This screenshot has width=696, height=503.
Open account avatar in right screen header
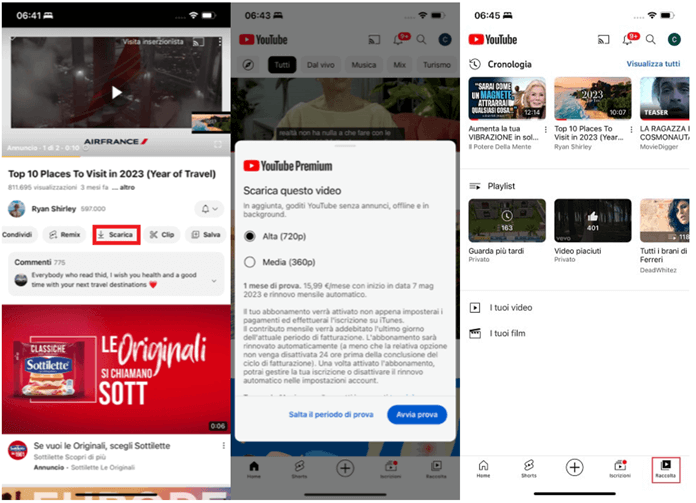pyautogui.click(x=674, y=40)
